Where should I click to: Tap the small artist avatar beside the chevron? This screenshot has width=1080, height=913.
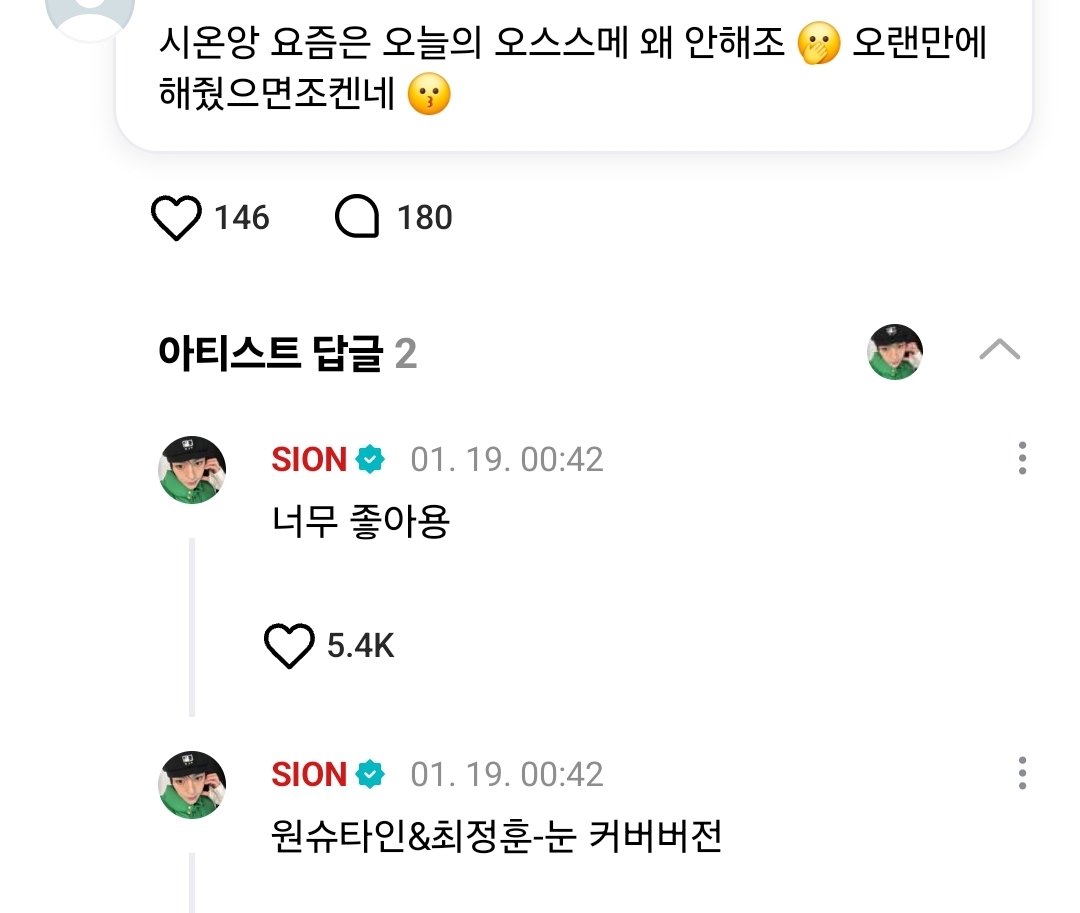click(x=894, y=352)
